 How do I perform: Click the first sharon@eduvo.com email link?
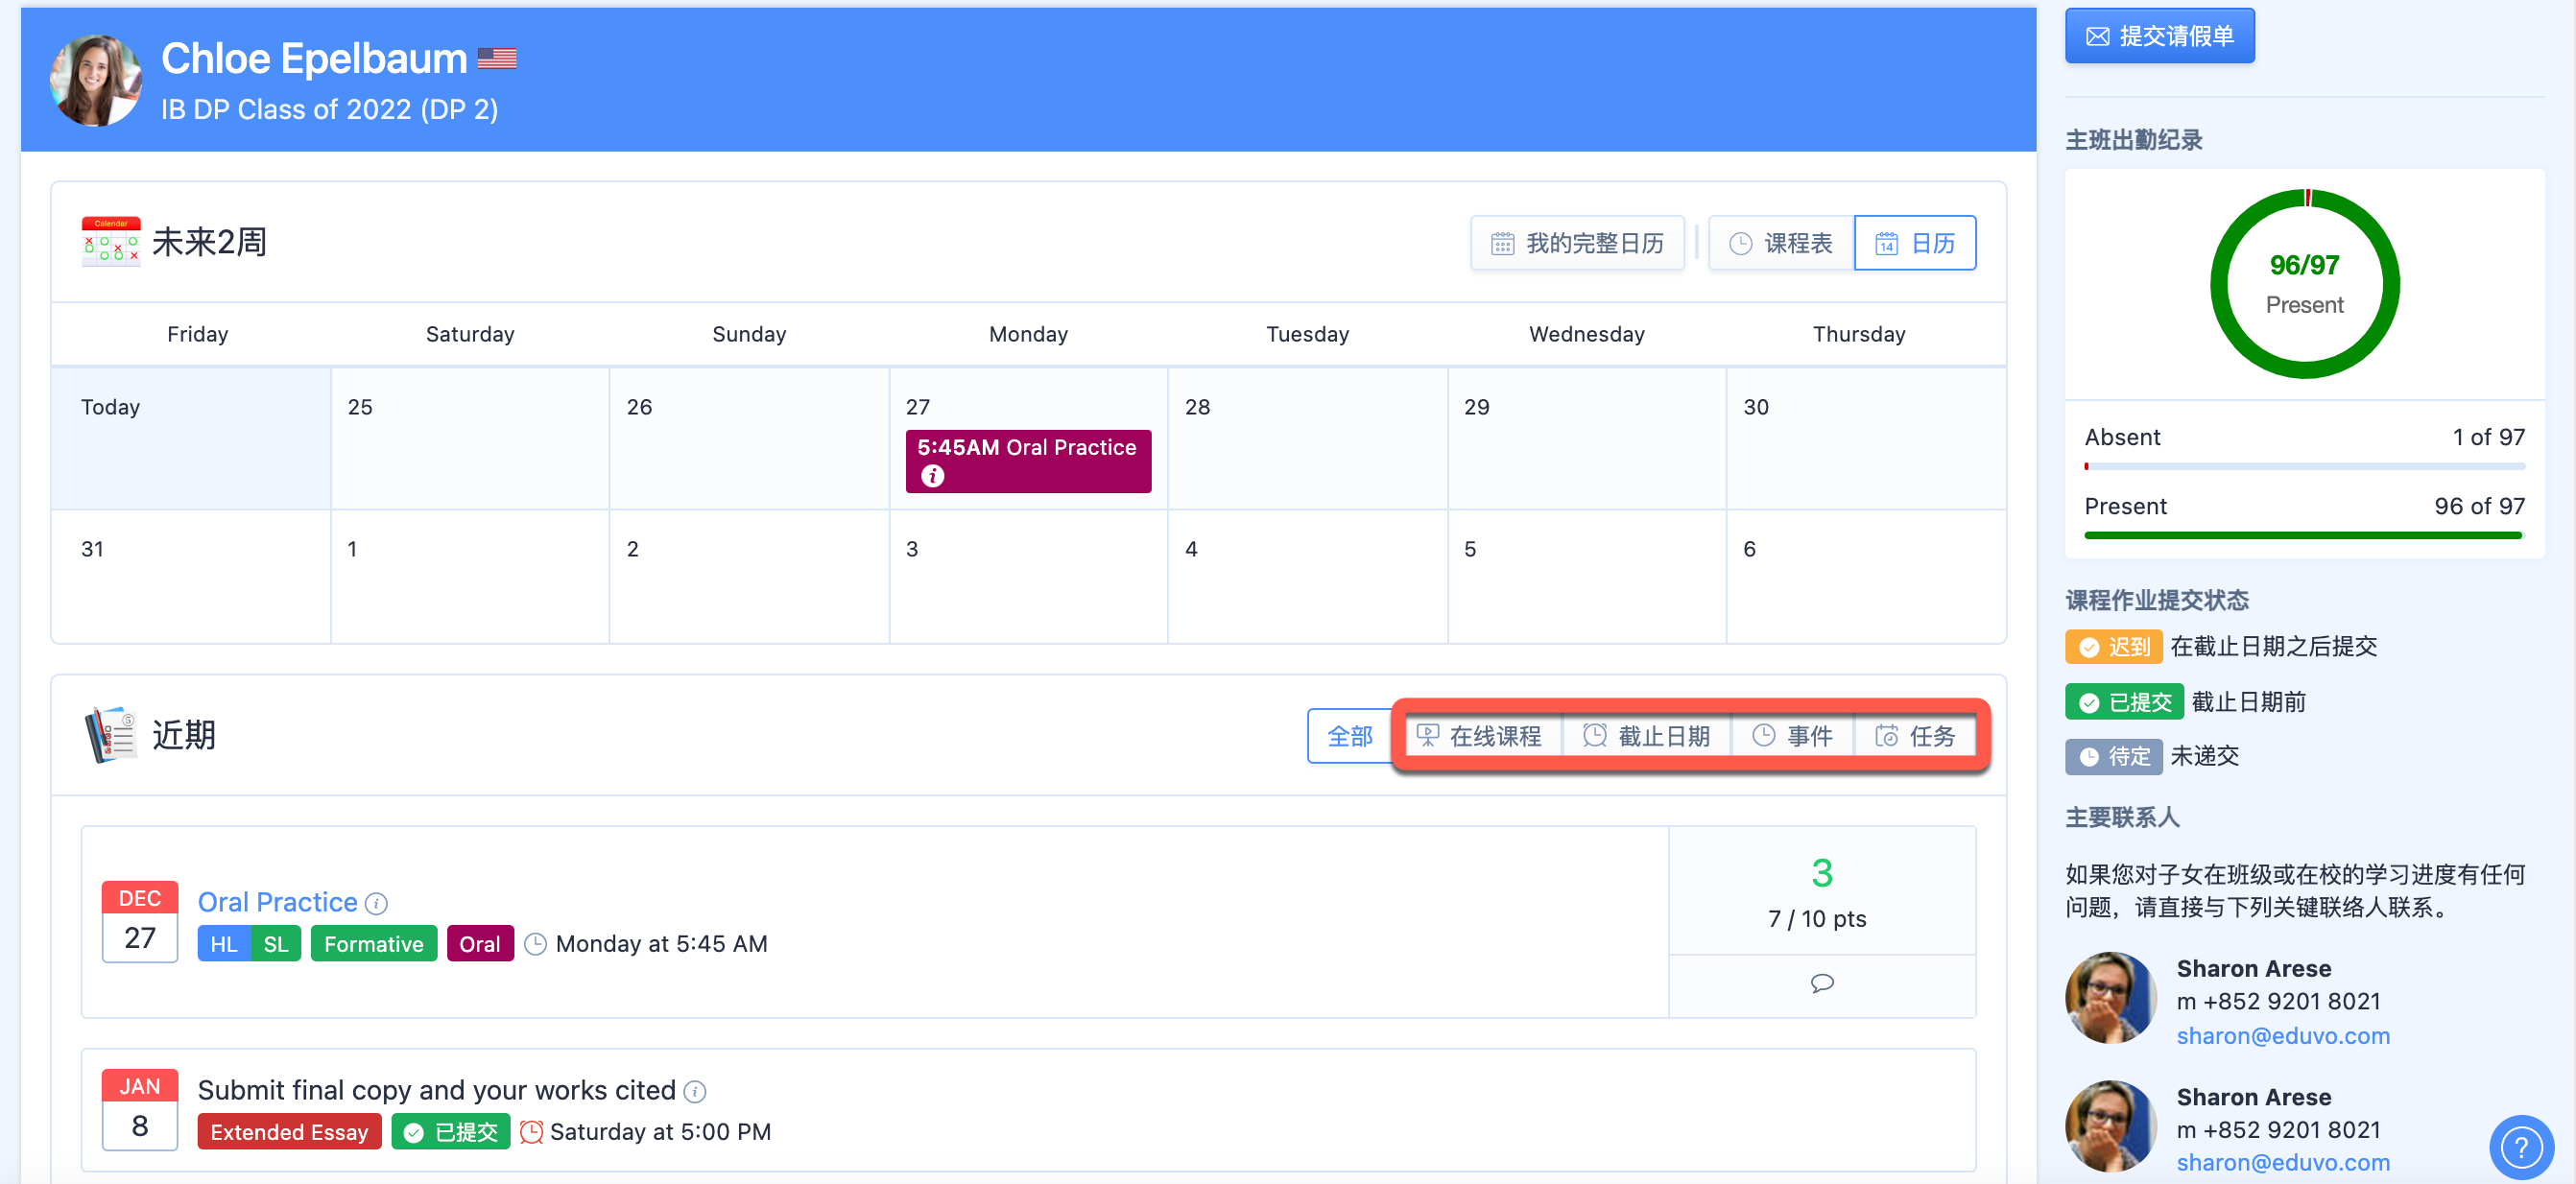(x=2283, y=1036)
